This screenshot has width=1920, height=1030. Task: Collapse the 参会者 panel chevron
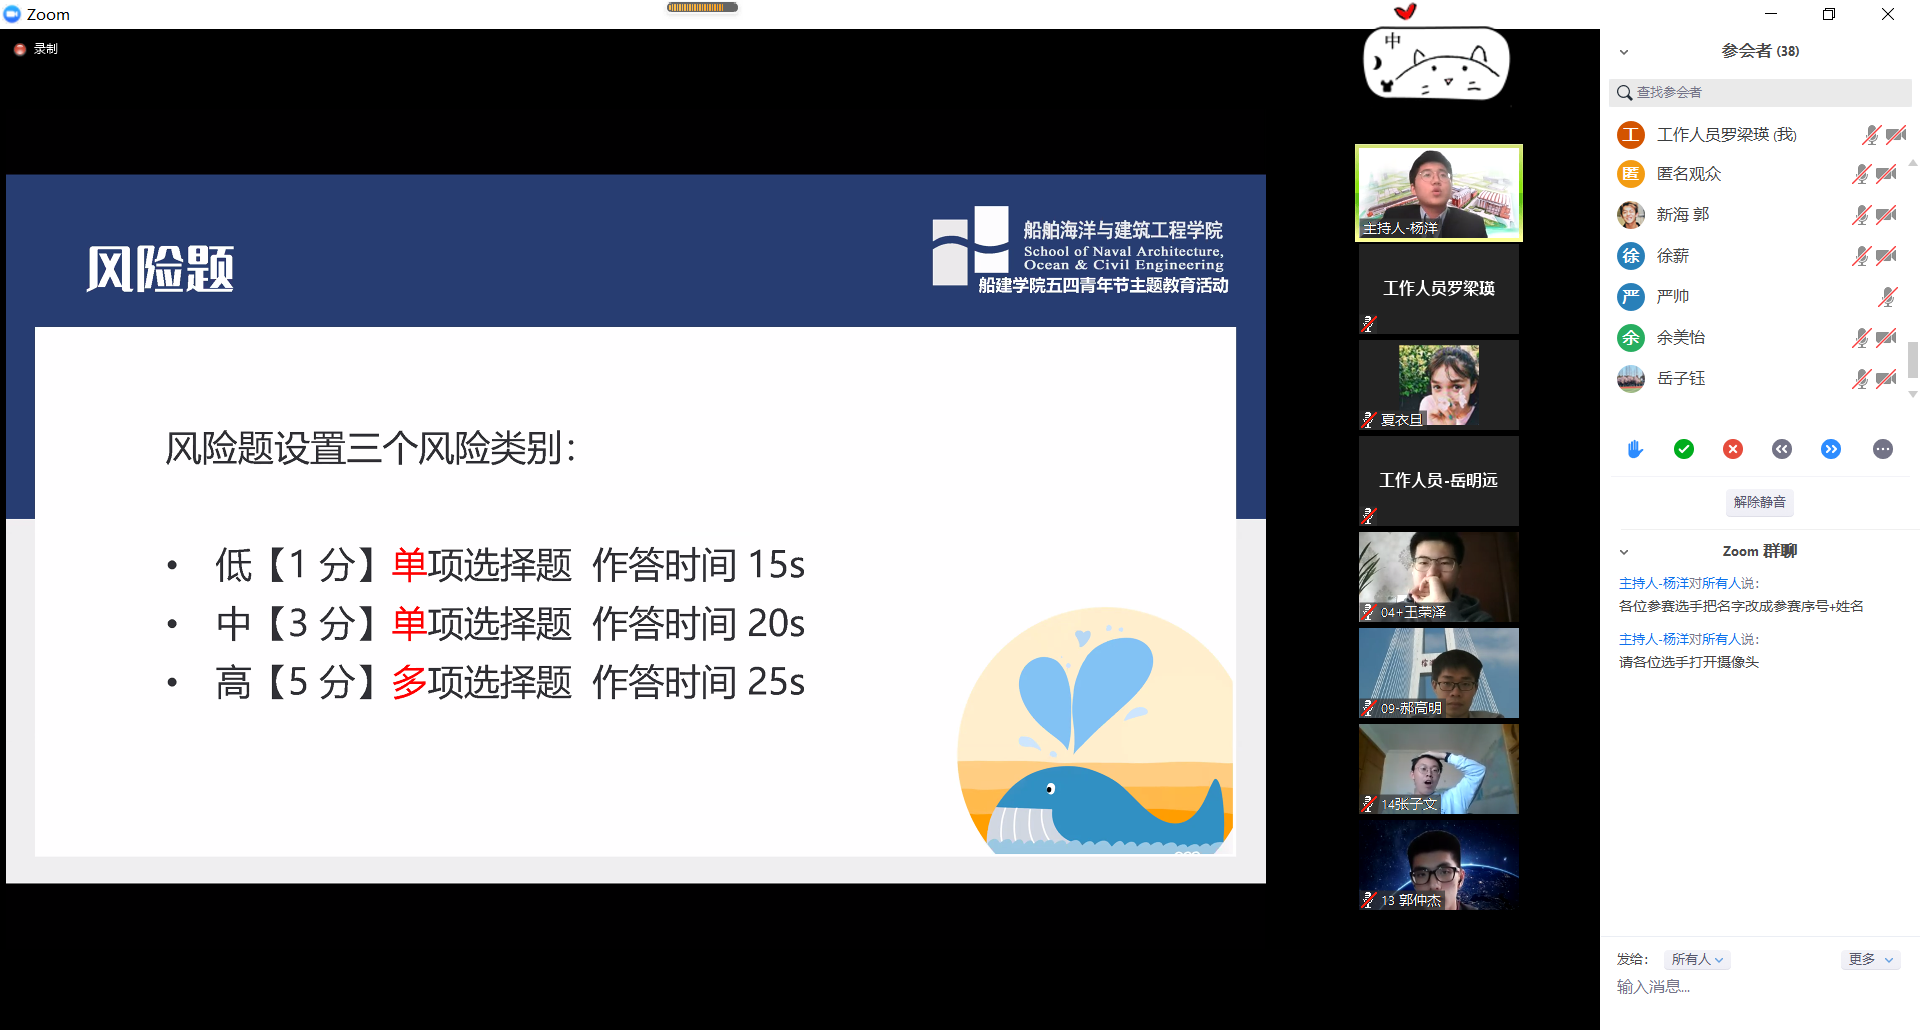[1623, 50]
